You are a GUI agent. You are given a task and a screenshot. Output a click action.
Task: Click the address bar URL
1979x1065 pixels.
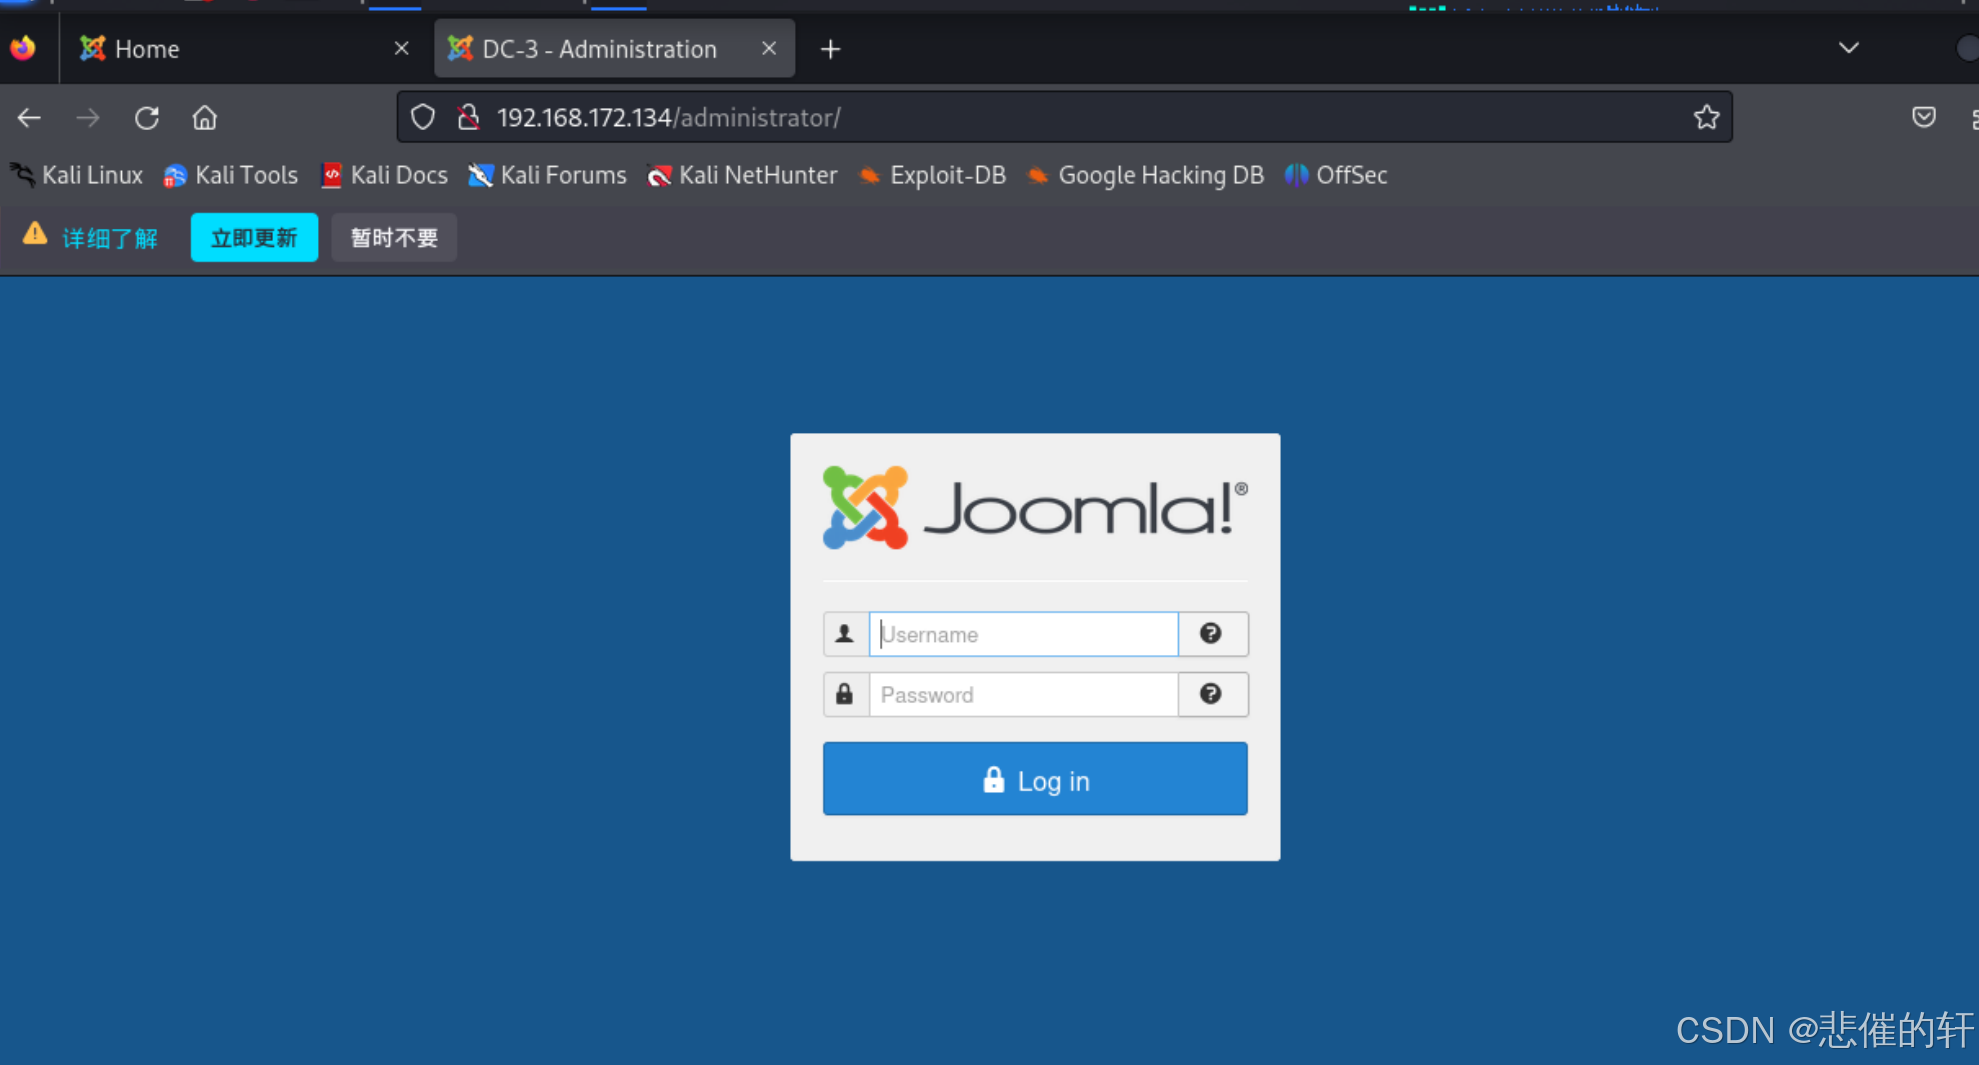(x=668, y=117)
